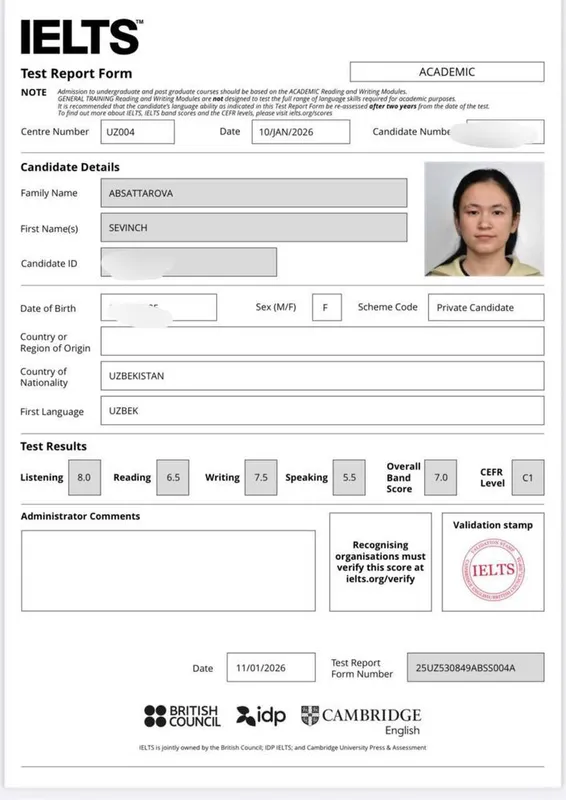Screen dimensions: 566x800
Task: Click the Test Report Form Number label
Action: 362,668
